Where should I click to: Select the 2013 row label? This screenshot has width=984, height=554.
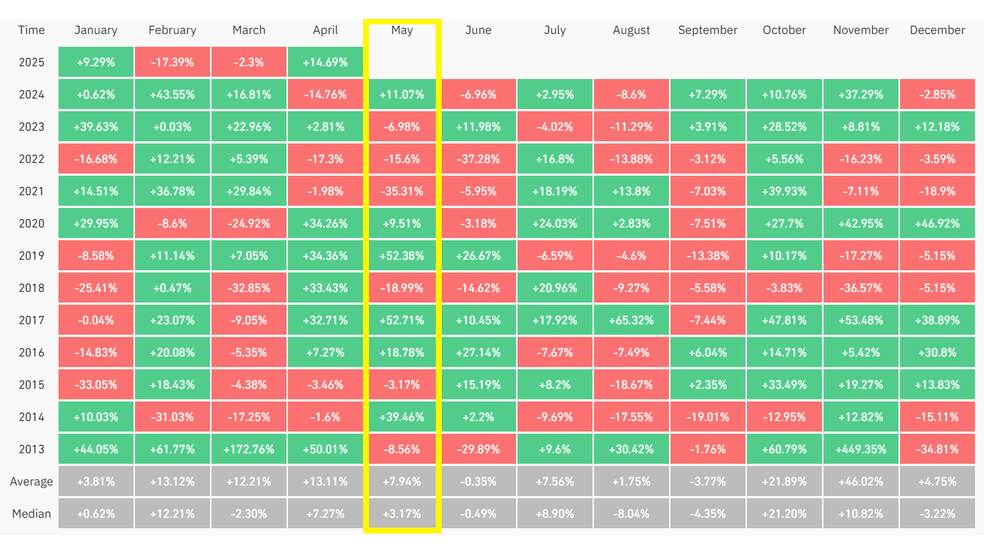click(31, 449)
